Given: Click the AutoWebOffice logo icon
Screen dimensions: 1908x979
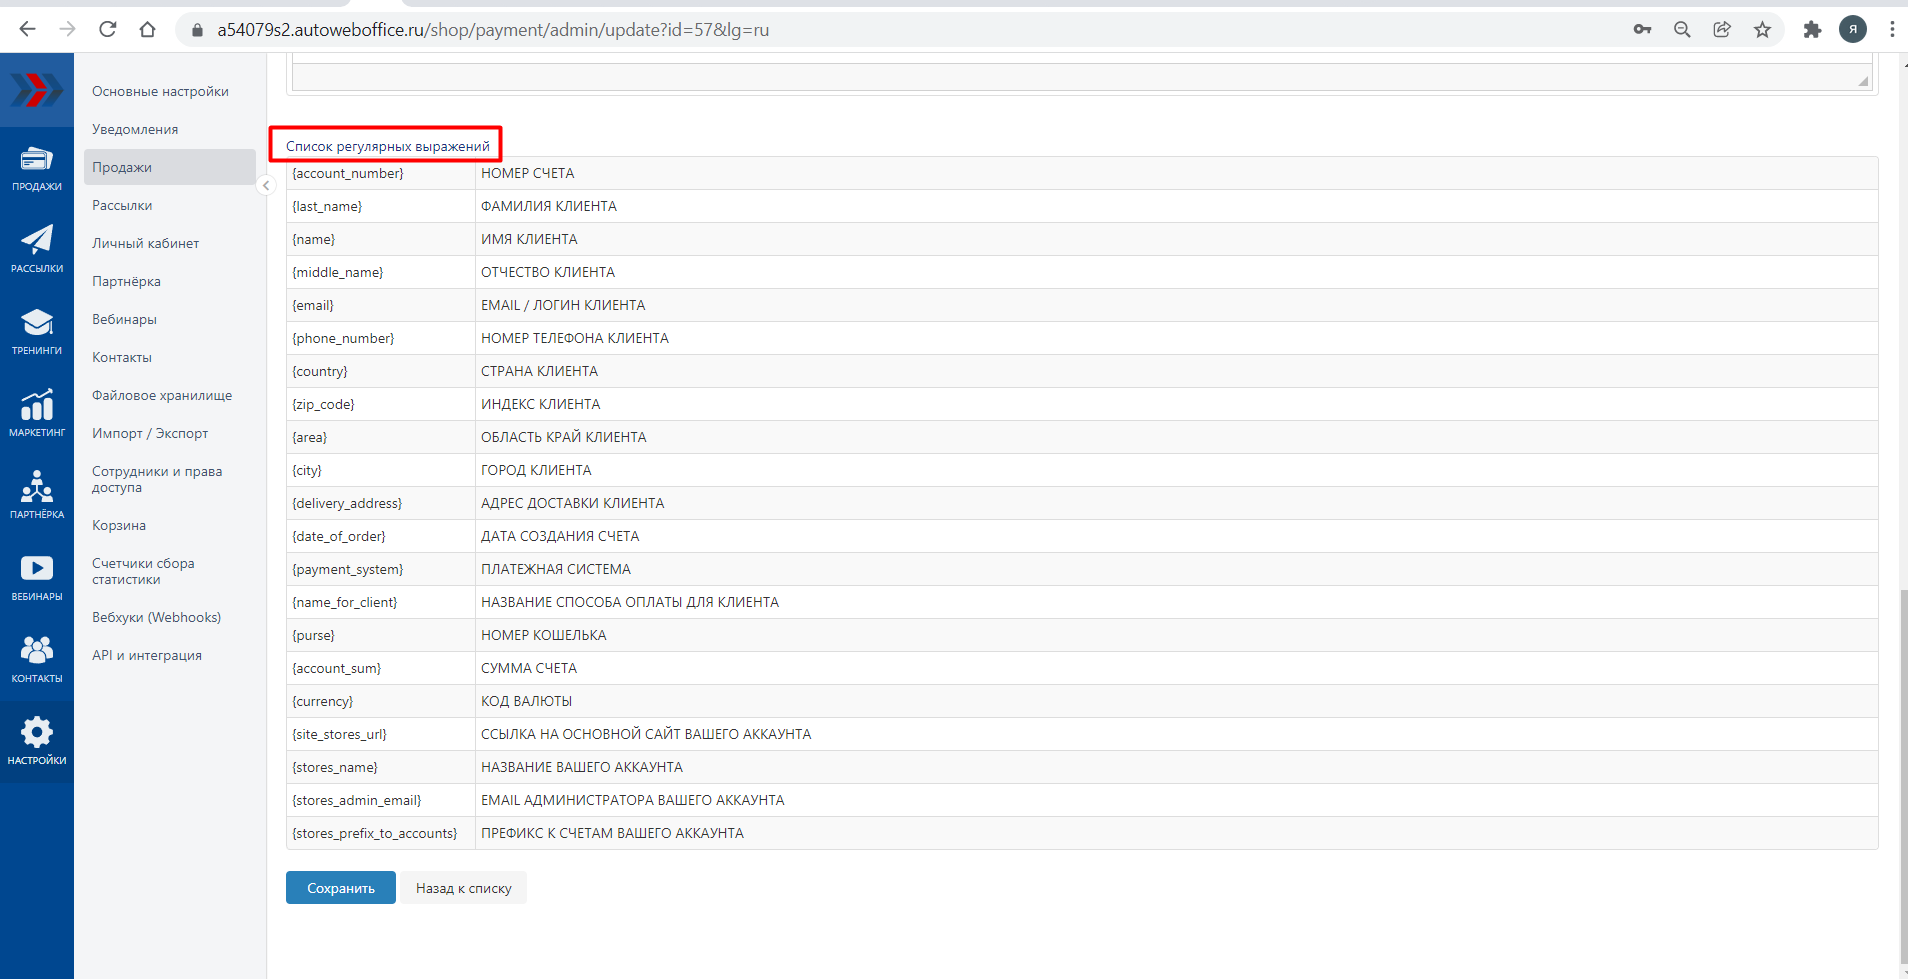Looking at the screenshot, I should pos(37,90).
